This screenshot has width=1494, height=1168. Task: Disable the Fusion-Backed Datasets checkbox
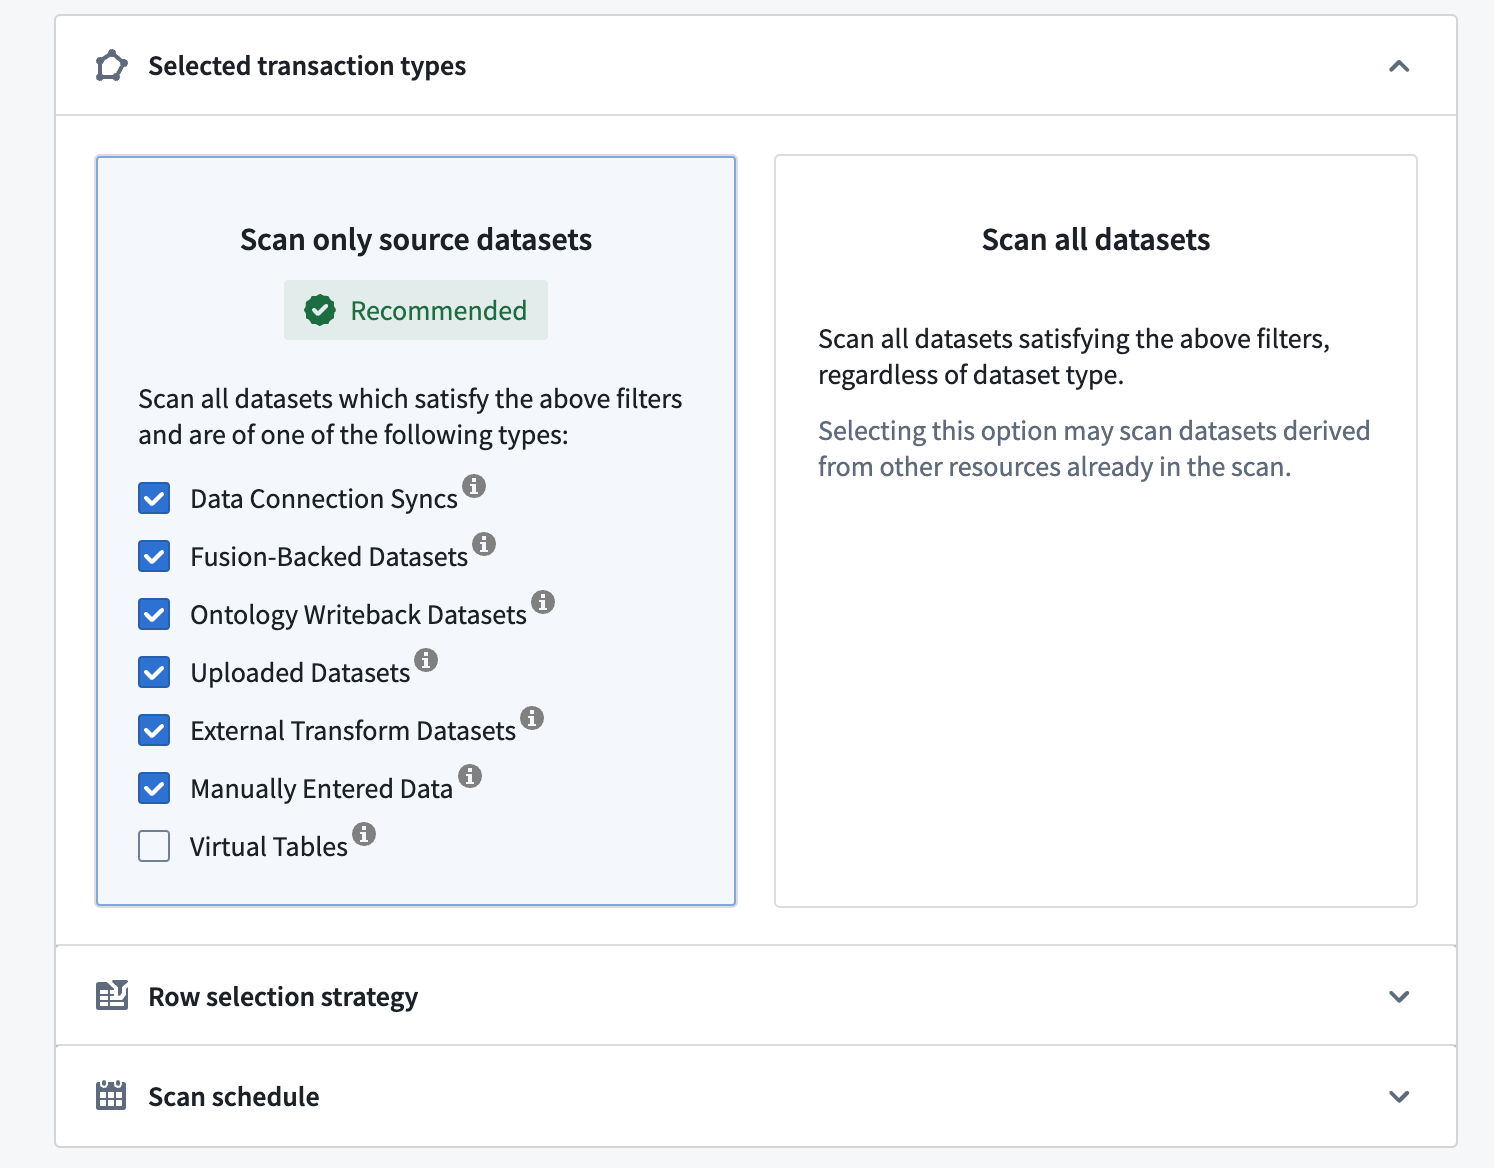point(154,556)
